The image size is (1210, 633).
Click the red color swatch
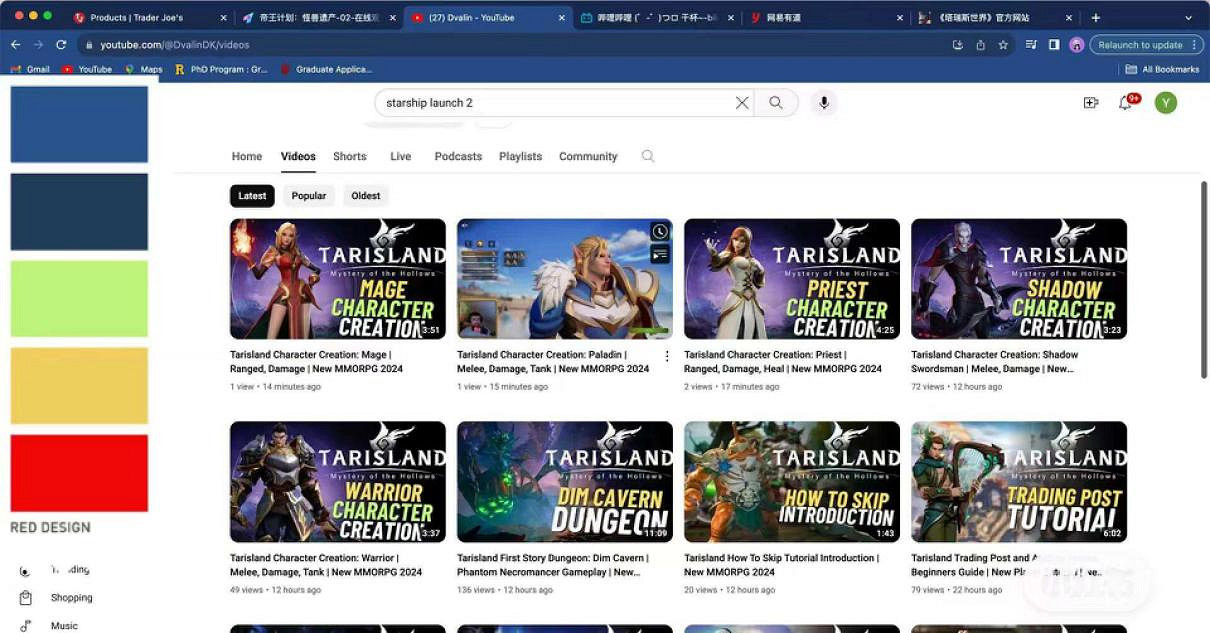(x=79, y=473)
